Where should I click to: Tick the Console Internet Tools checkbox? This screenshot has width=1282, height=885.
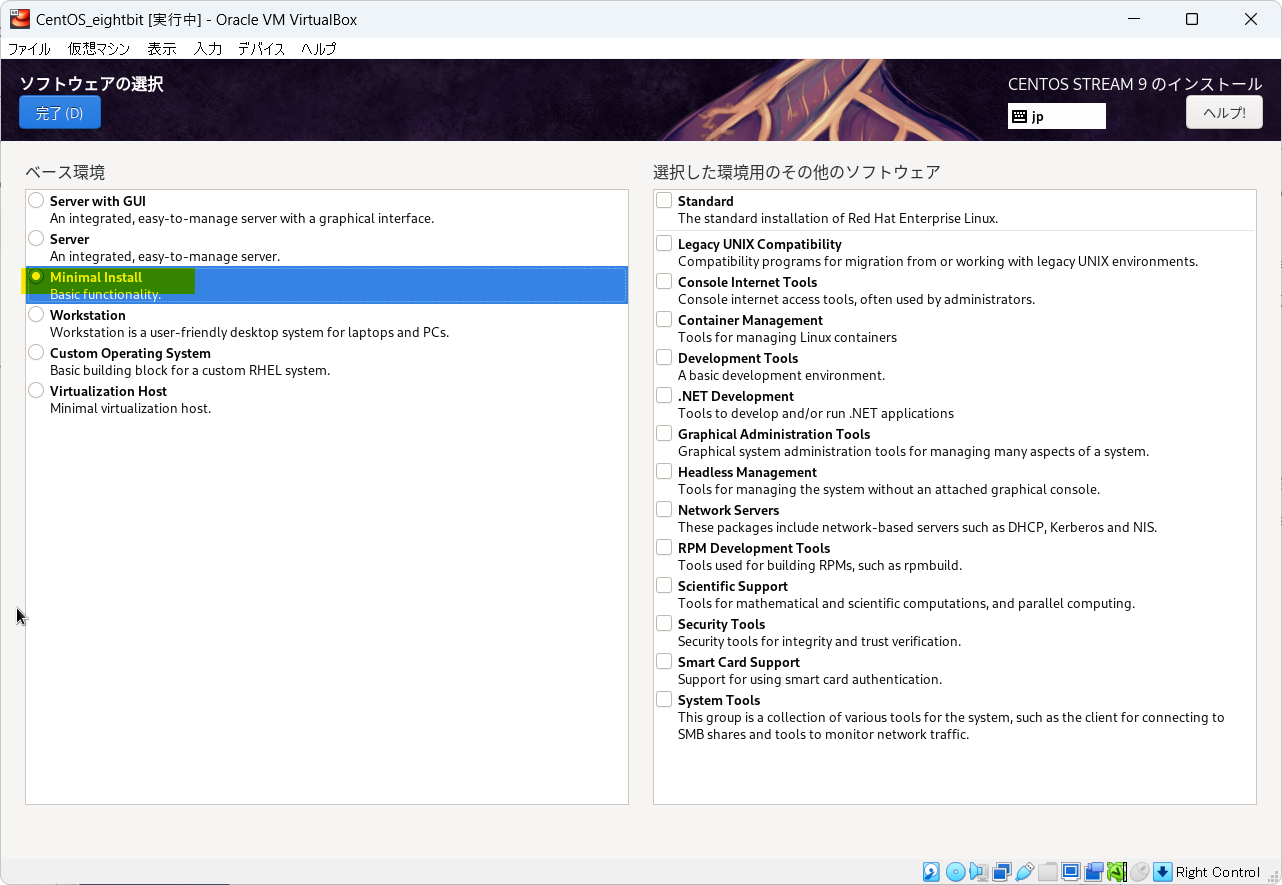tap(664, 281)
